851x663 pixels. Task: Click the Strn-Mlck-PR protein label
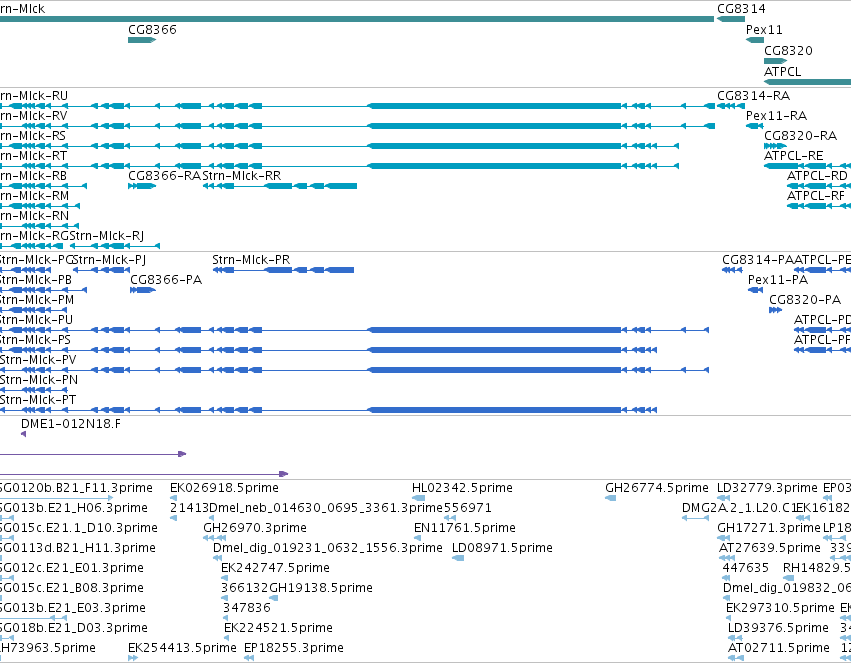251,260
